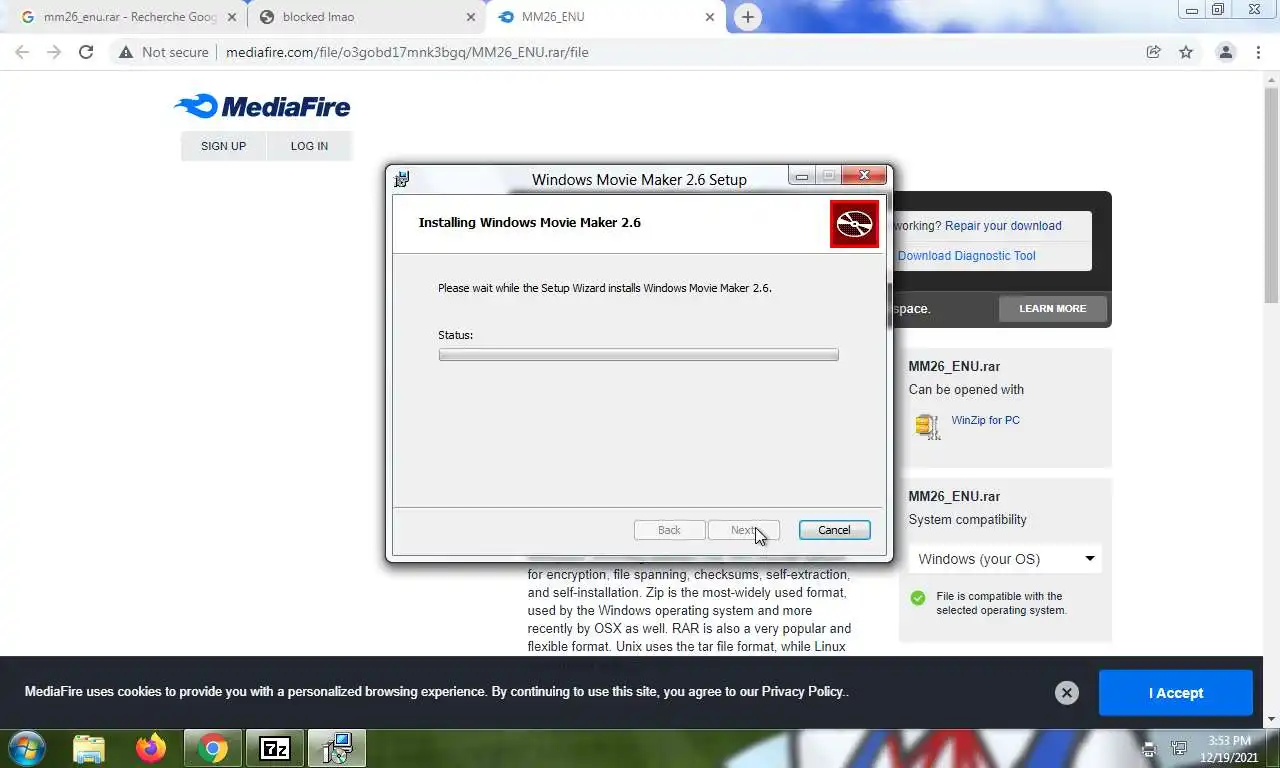Launch Firefox from the taskbar
The height and width of the screenshot is (768, 1280).
tap(151, 748)
